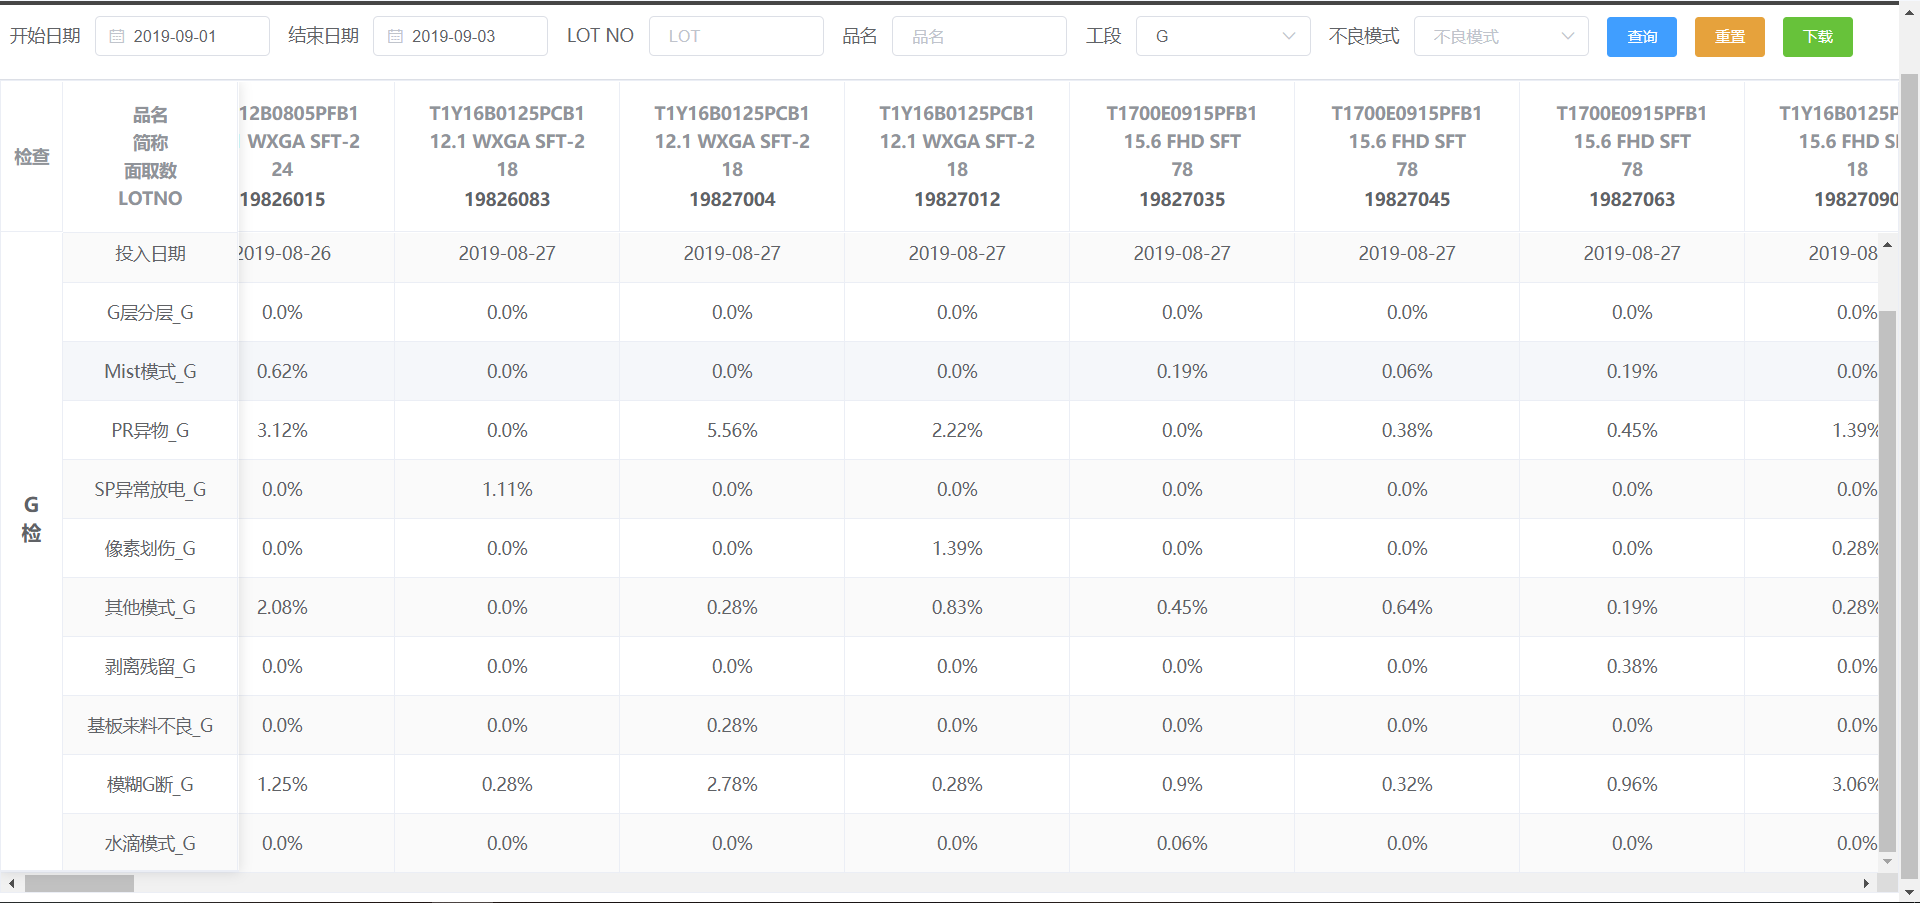Click into the 品名 text field
1920x903 pixels.
(x=978, y=37)
